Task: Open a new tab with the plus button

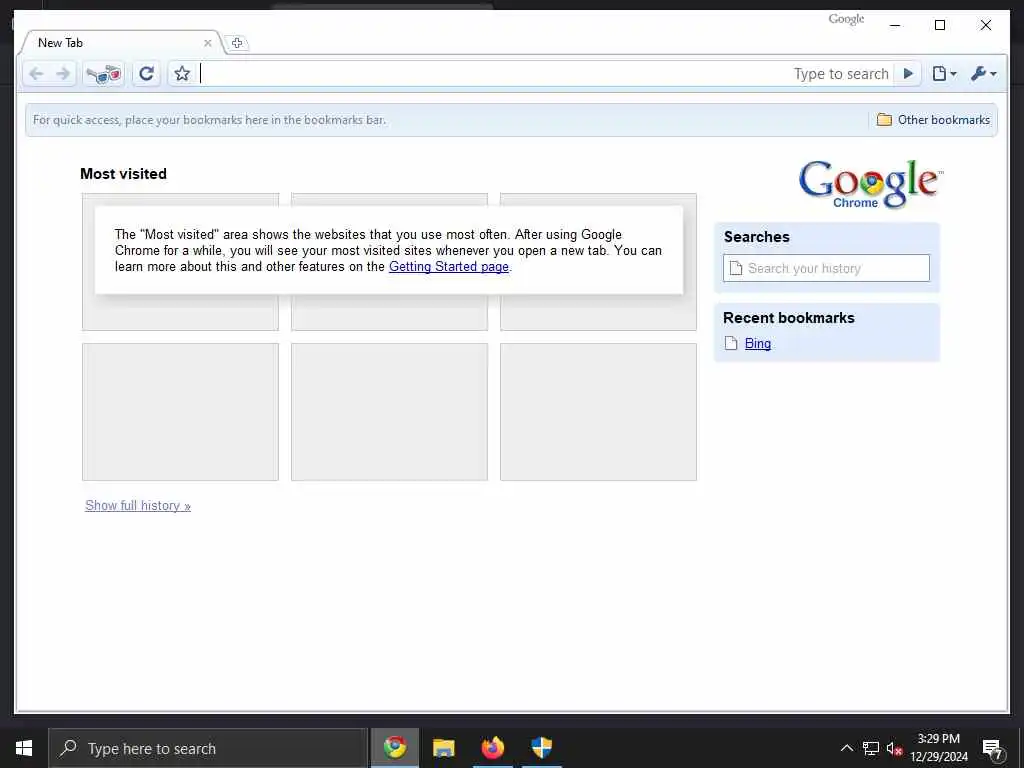Action: (x=237, y=43)
